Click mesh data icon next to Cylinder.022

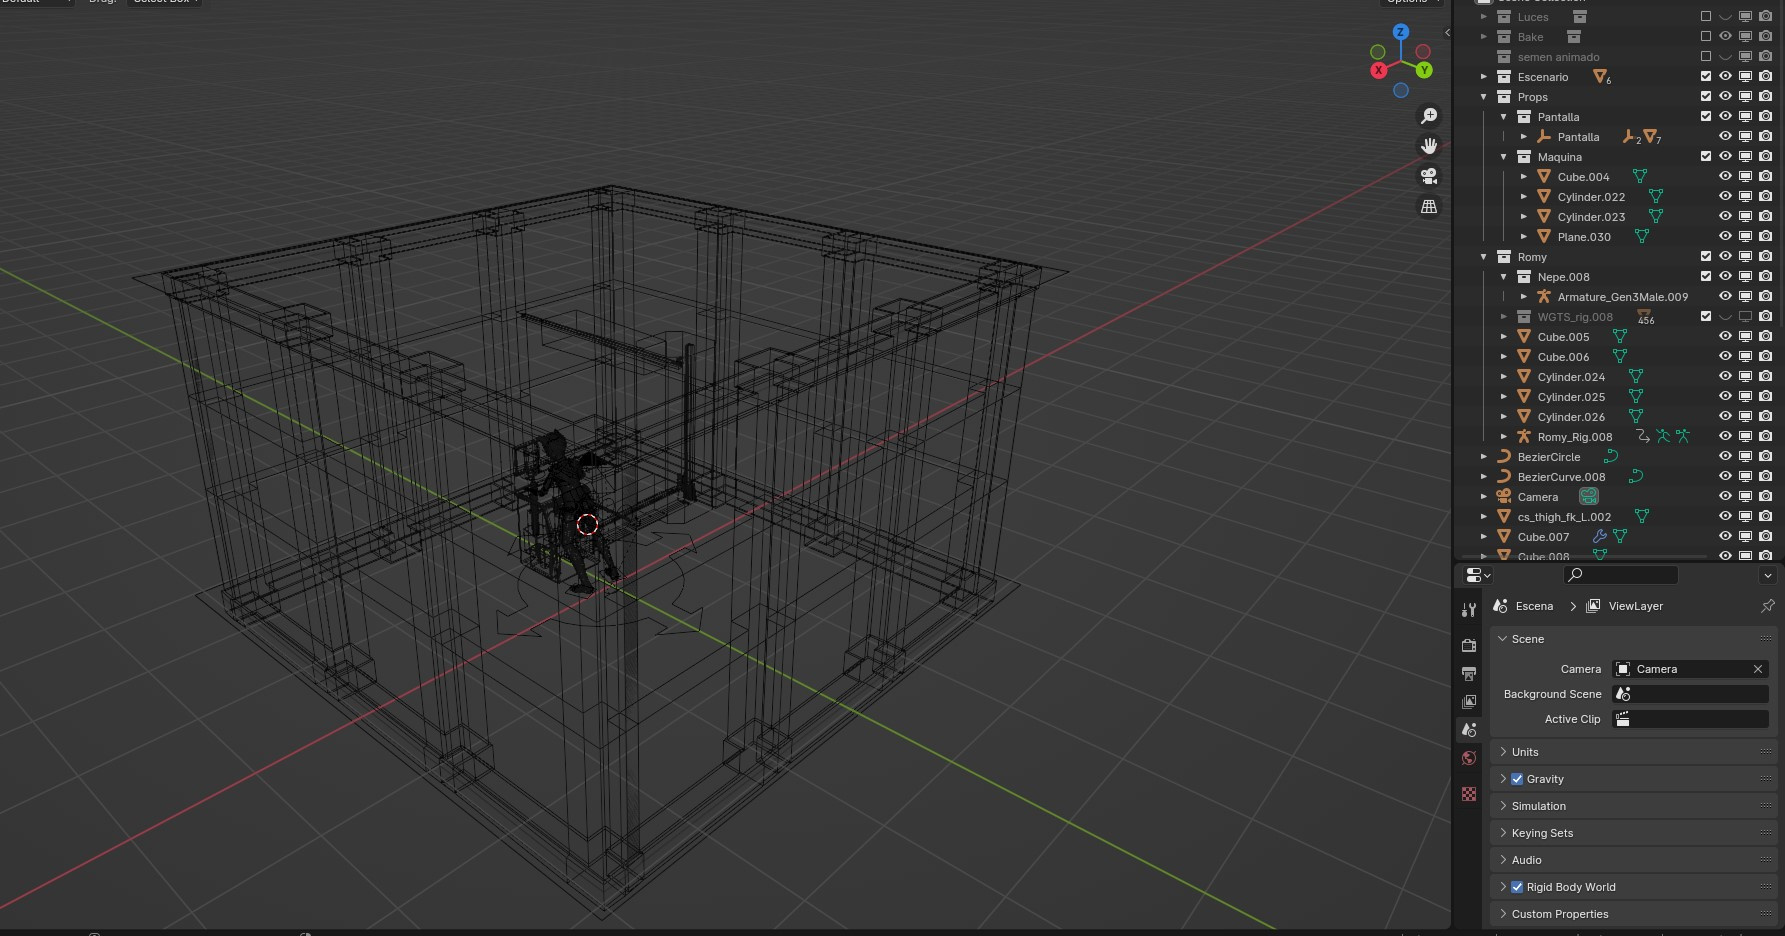[x=1656, y=197]
